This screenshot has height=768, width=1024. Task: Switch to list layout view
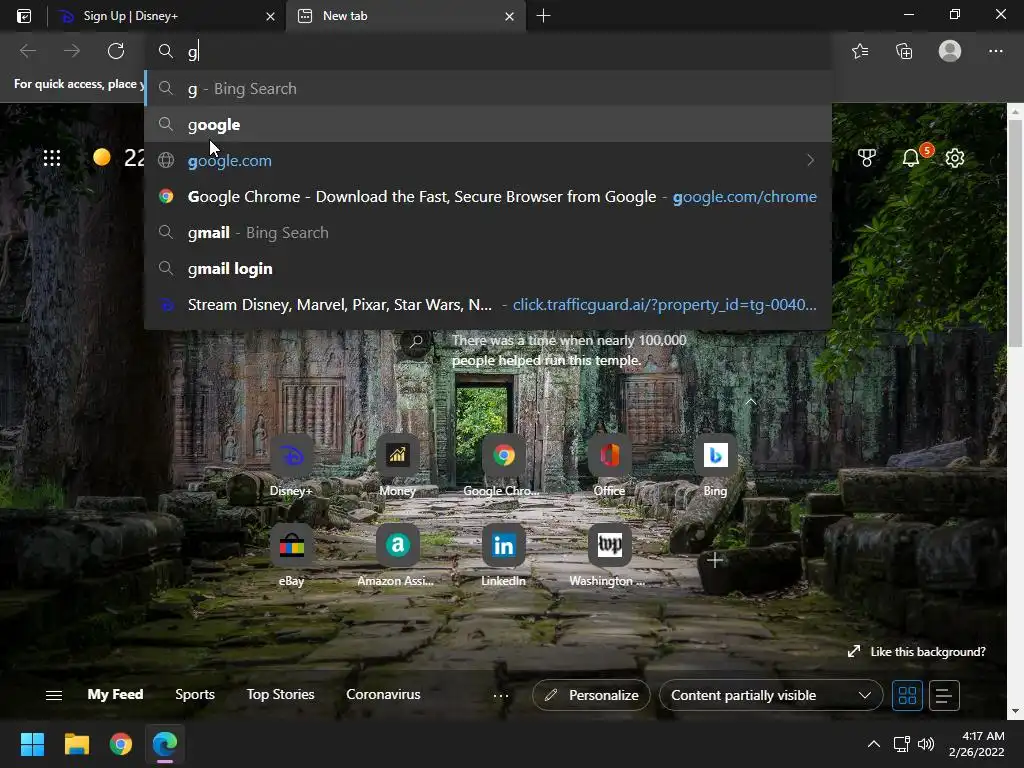(944, 695)
